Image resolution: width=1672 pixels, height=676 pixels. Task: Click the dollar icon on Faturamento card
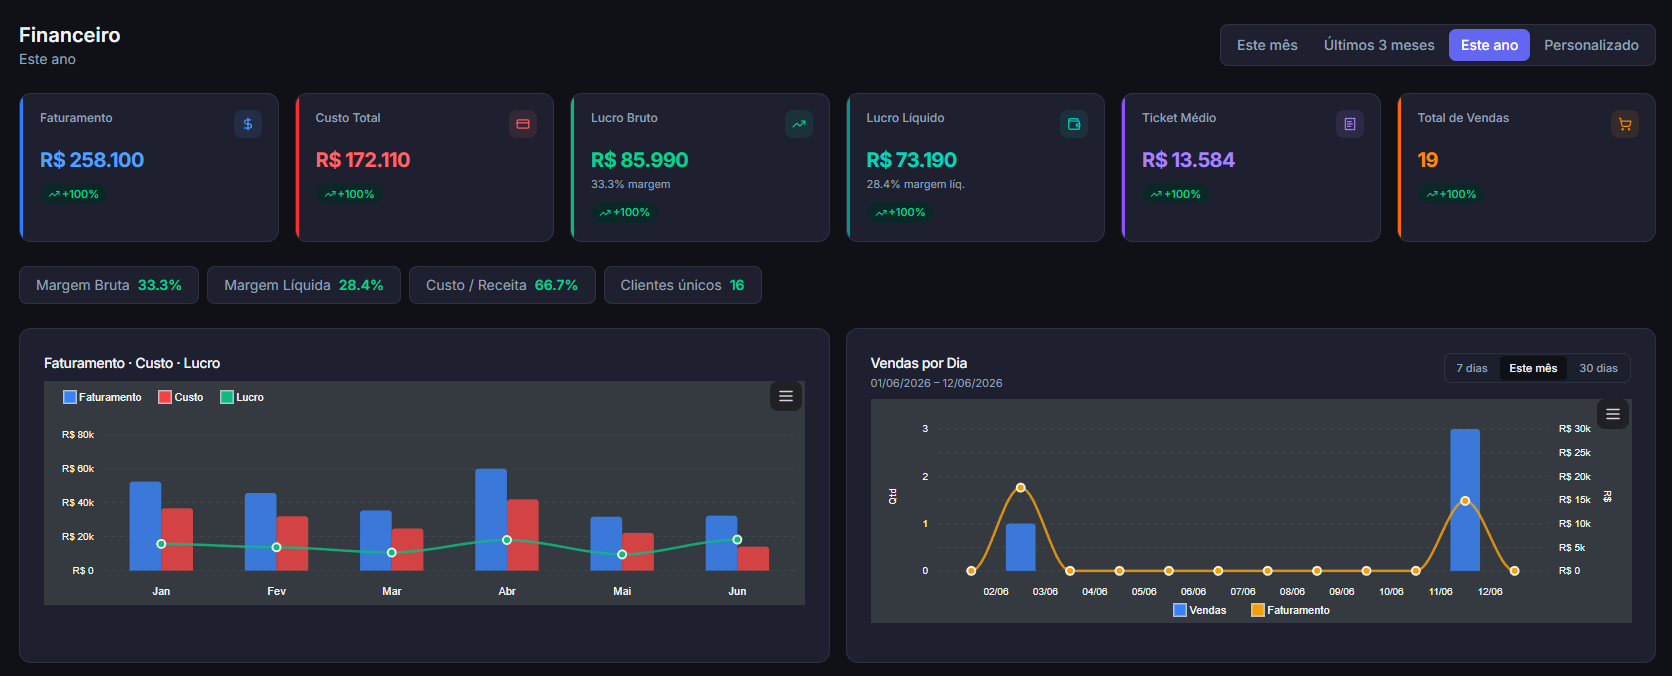pyautogui.click(x=248, y=124)
